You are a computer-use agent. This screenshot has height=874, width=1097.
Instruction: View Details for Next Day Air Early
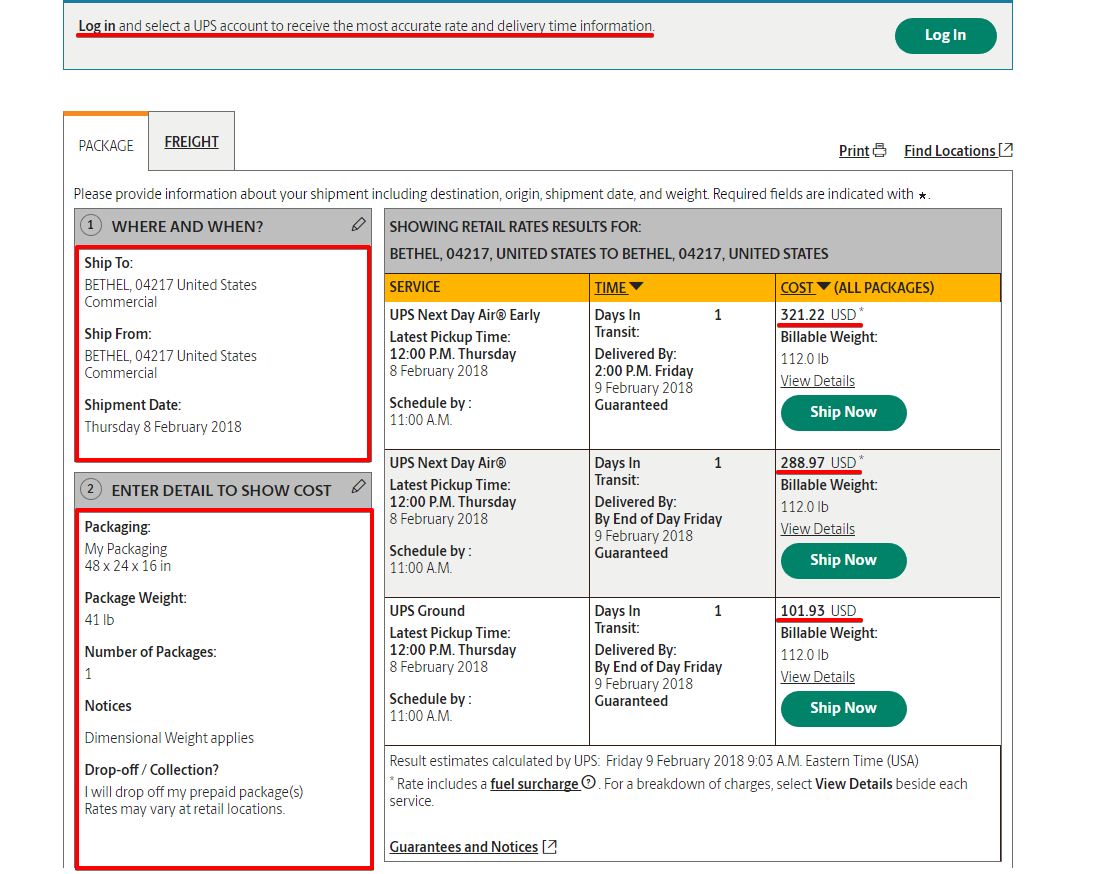tap(817, 381)
